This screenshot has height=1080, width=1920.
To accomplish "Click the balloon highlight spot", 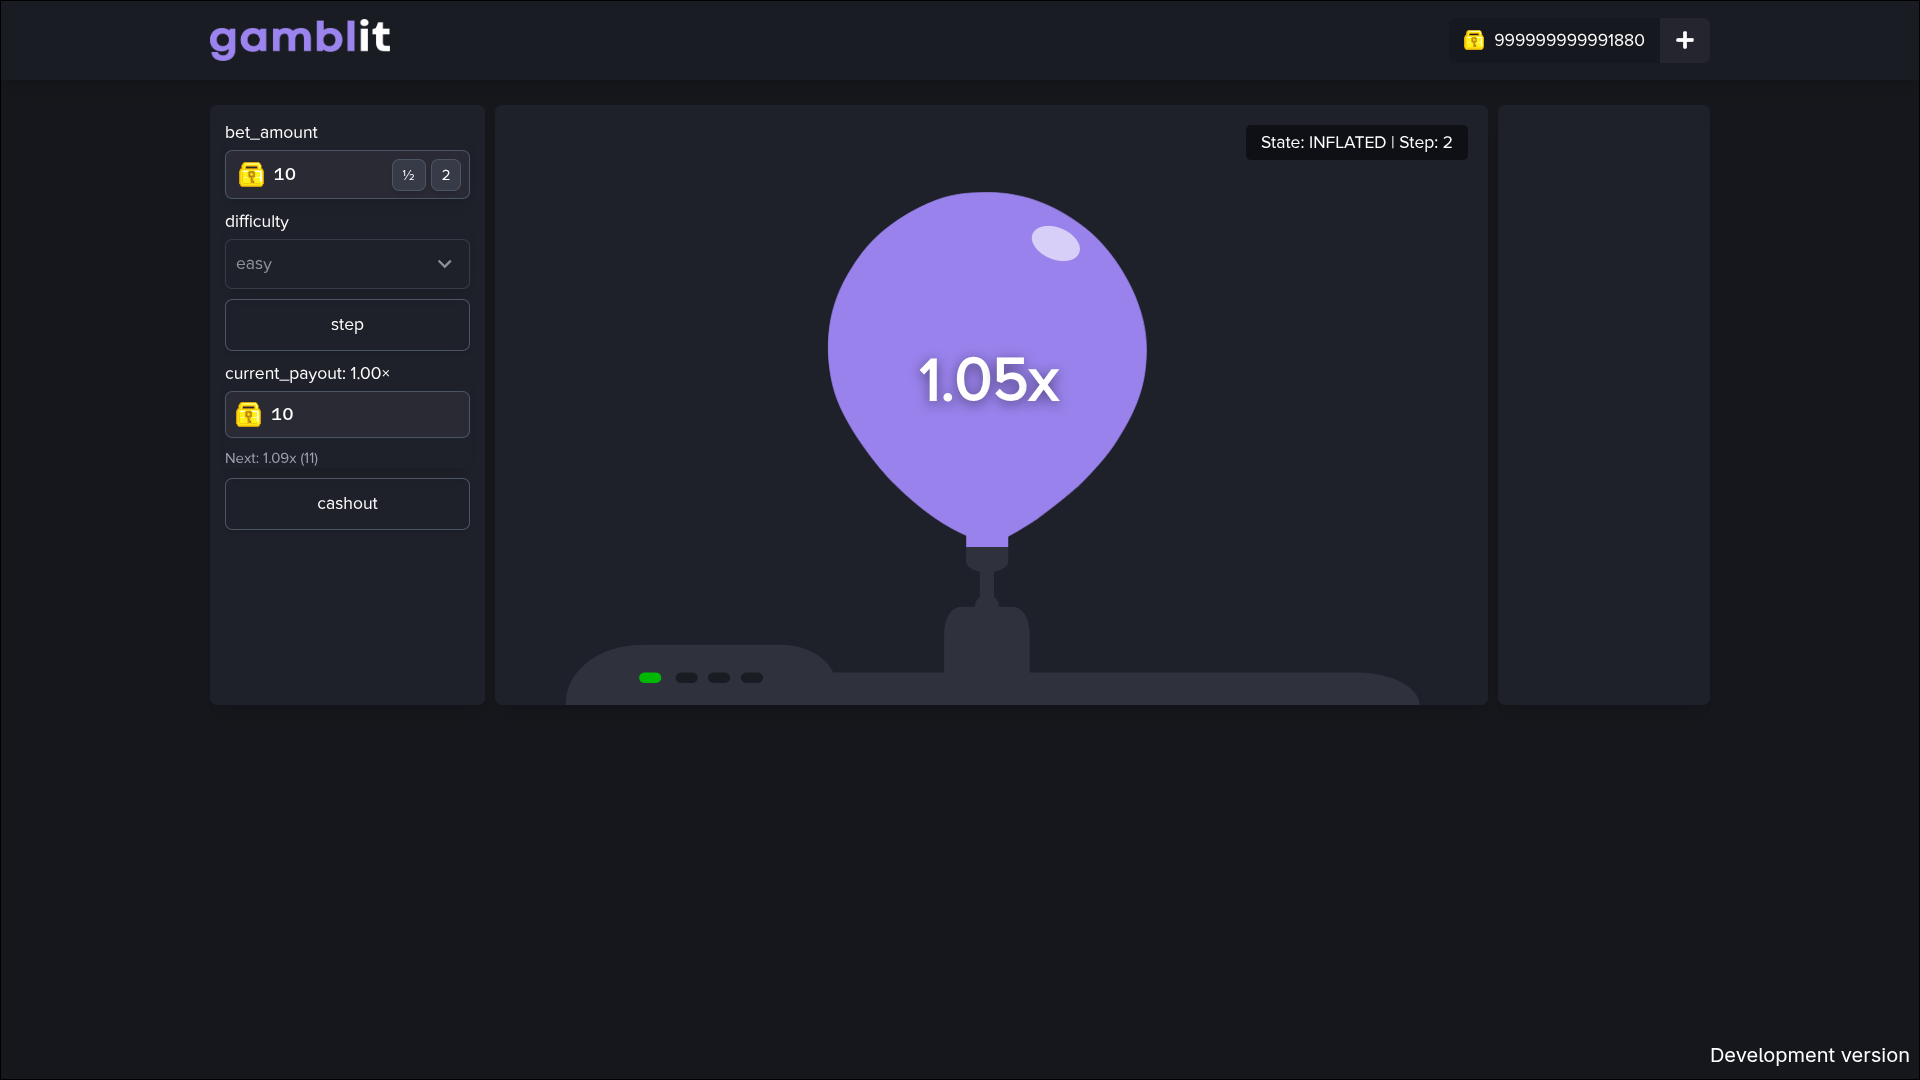I will click(1055, 243).
